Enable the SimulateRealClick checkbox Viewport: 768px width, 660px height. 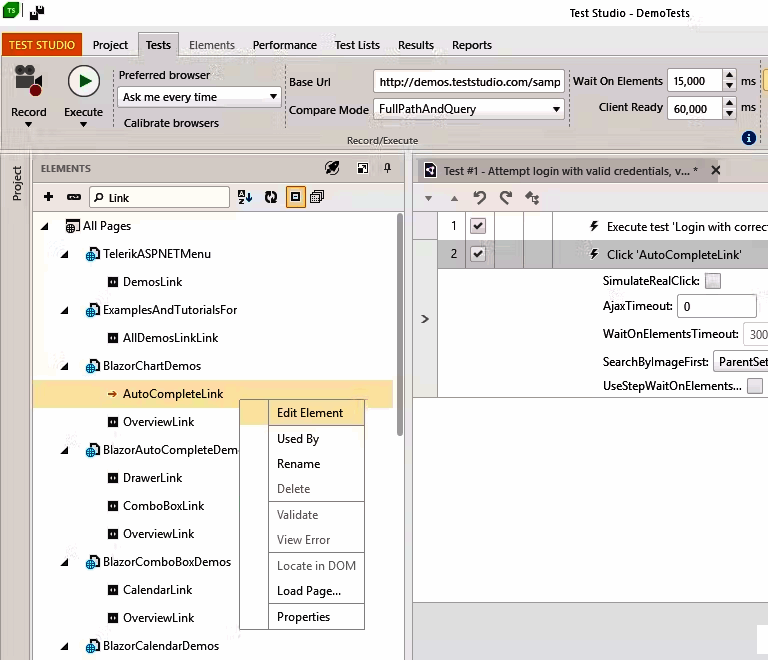pos(713,281)
